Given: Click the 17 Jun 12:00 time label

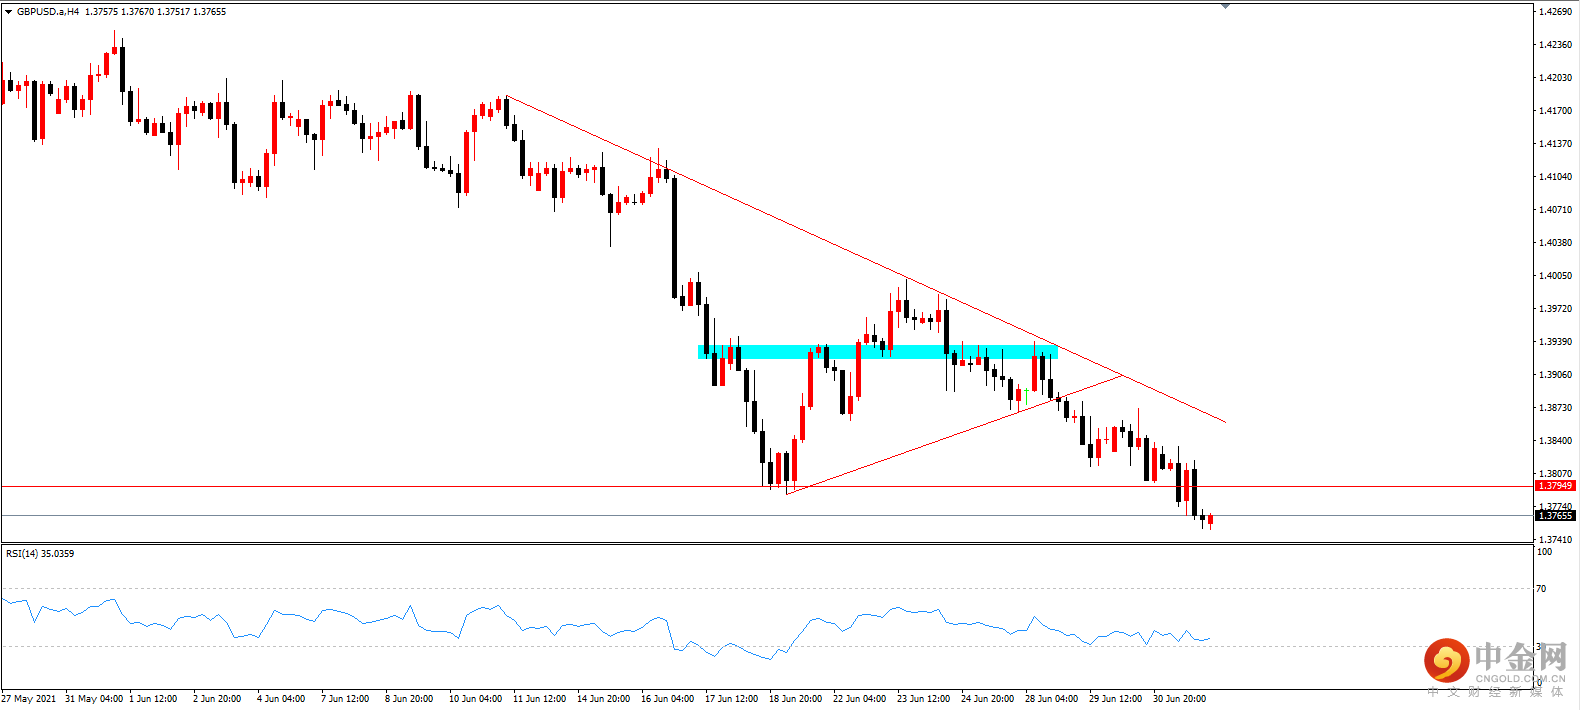Looking at the screenshot, I should pos(732,699).
